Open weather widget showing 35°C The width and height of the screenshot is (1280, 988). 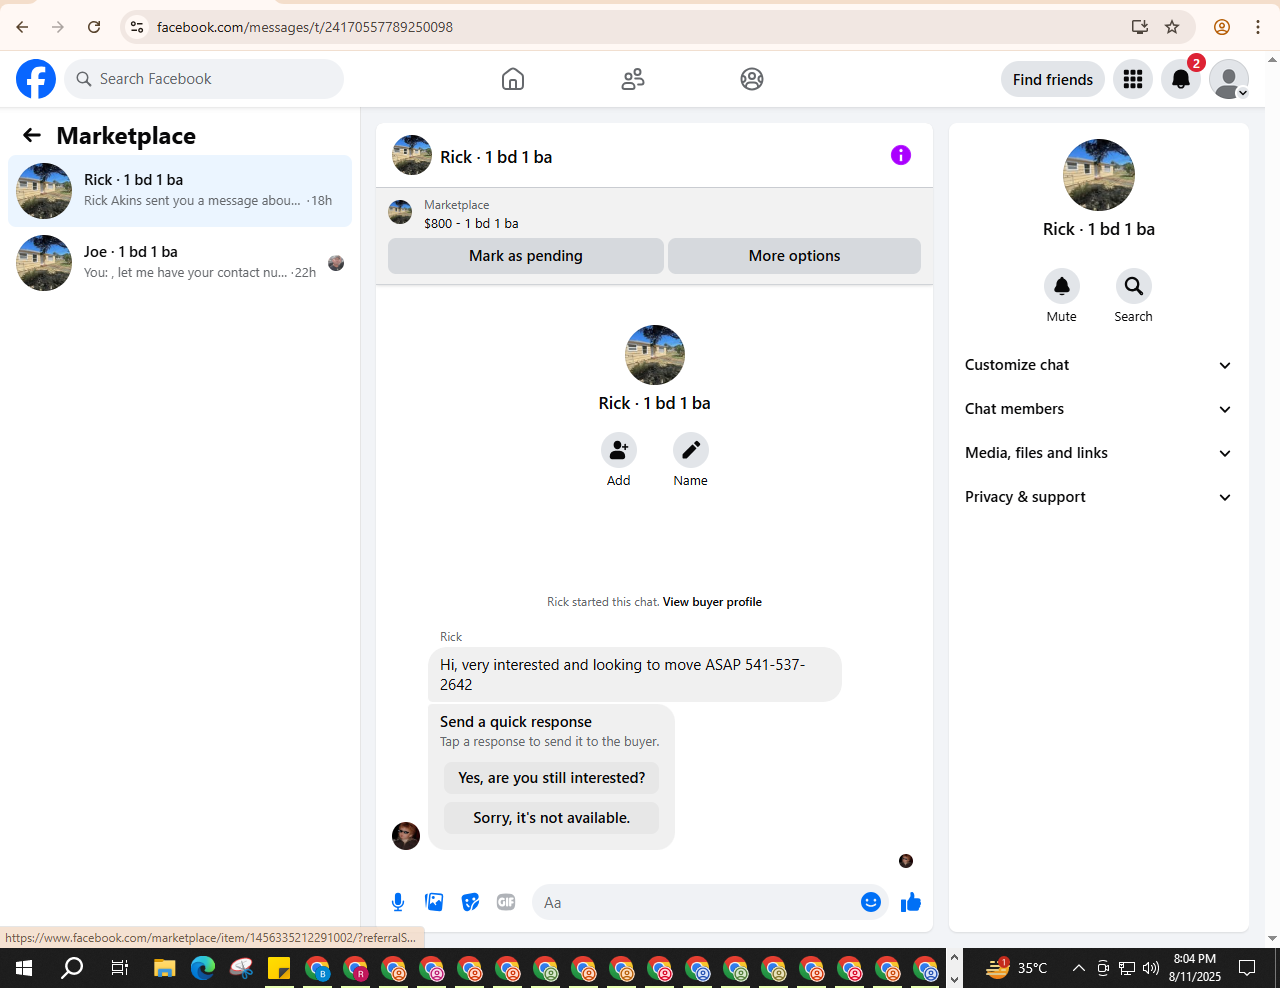tap(1017, 968)
